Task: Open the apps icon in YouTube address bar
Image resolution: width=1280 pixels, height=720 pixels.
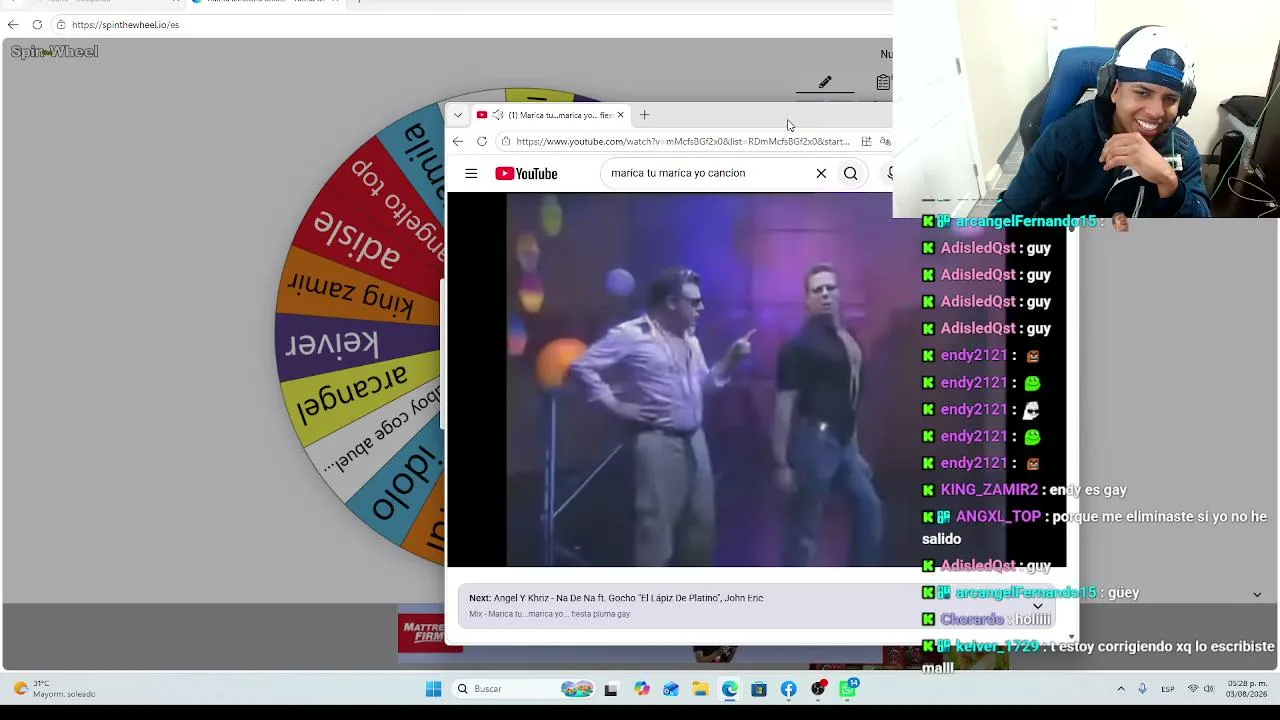Action: 867,142
